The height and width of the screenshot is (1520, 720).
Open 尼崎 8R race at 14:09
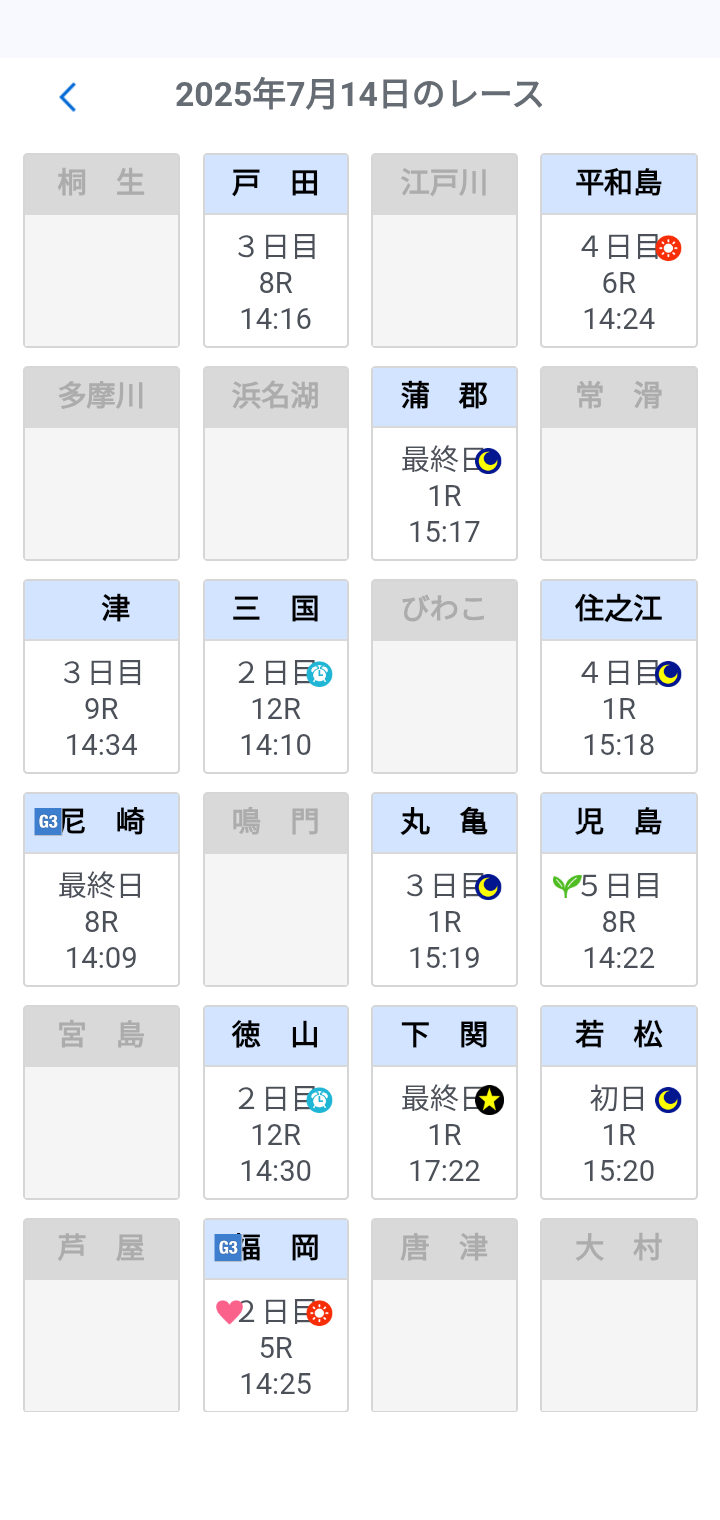tap(102, 923)
